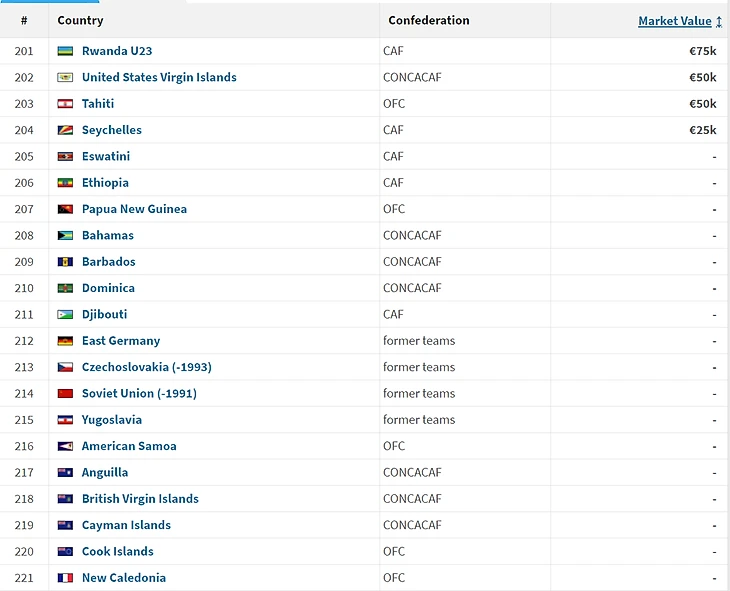Open Czechoslovakia (-1993) link
The image size is (730, 591).
[x=147, y=367]
